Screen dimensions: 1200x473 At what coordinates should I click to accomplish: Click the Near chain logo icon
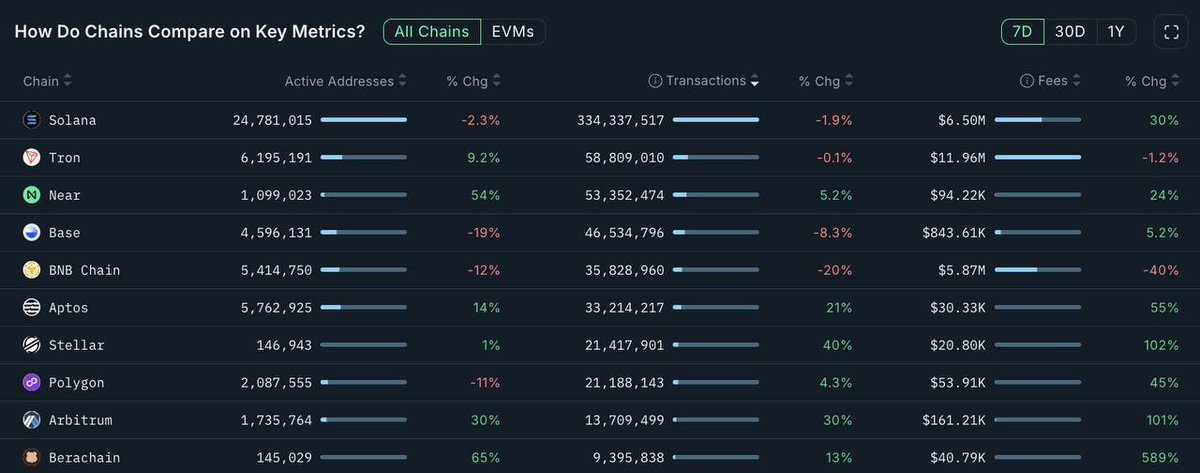tap(31, 195)
